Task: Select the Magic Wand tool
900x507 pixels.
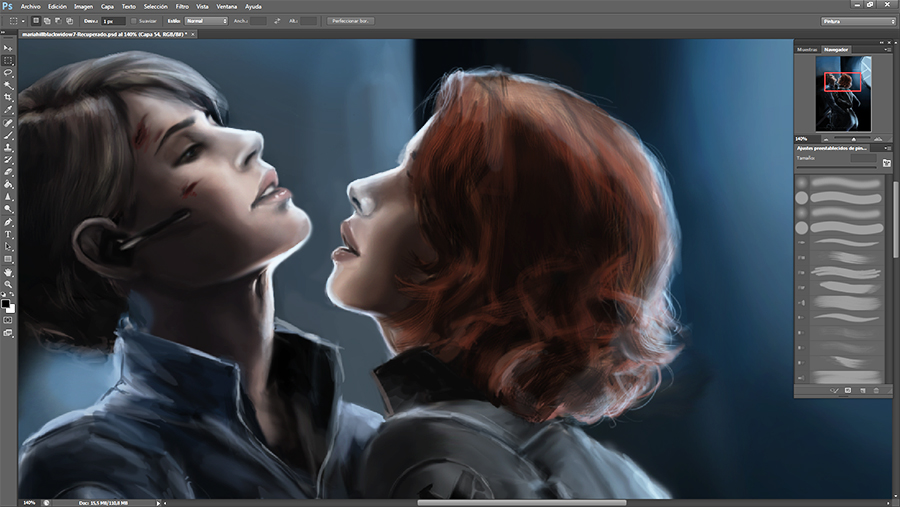Action: coord(8,86)
